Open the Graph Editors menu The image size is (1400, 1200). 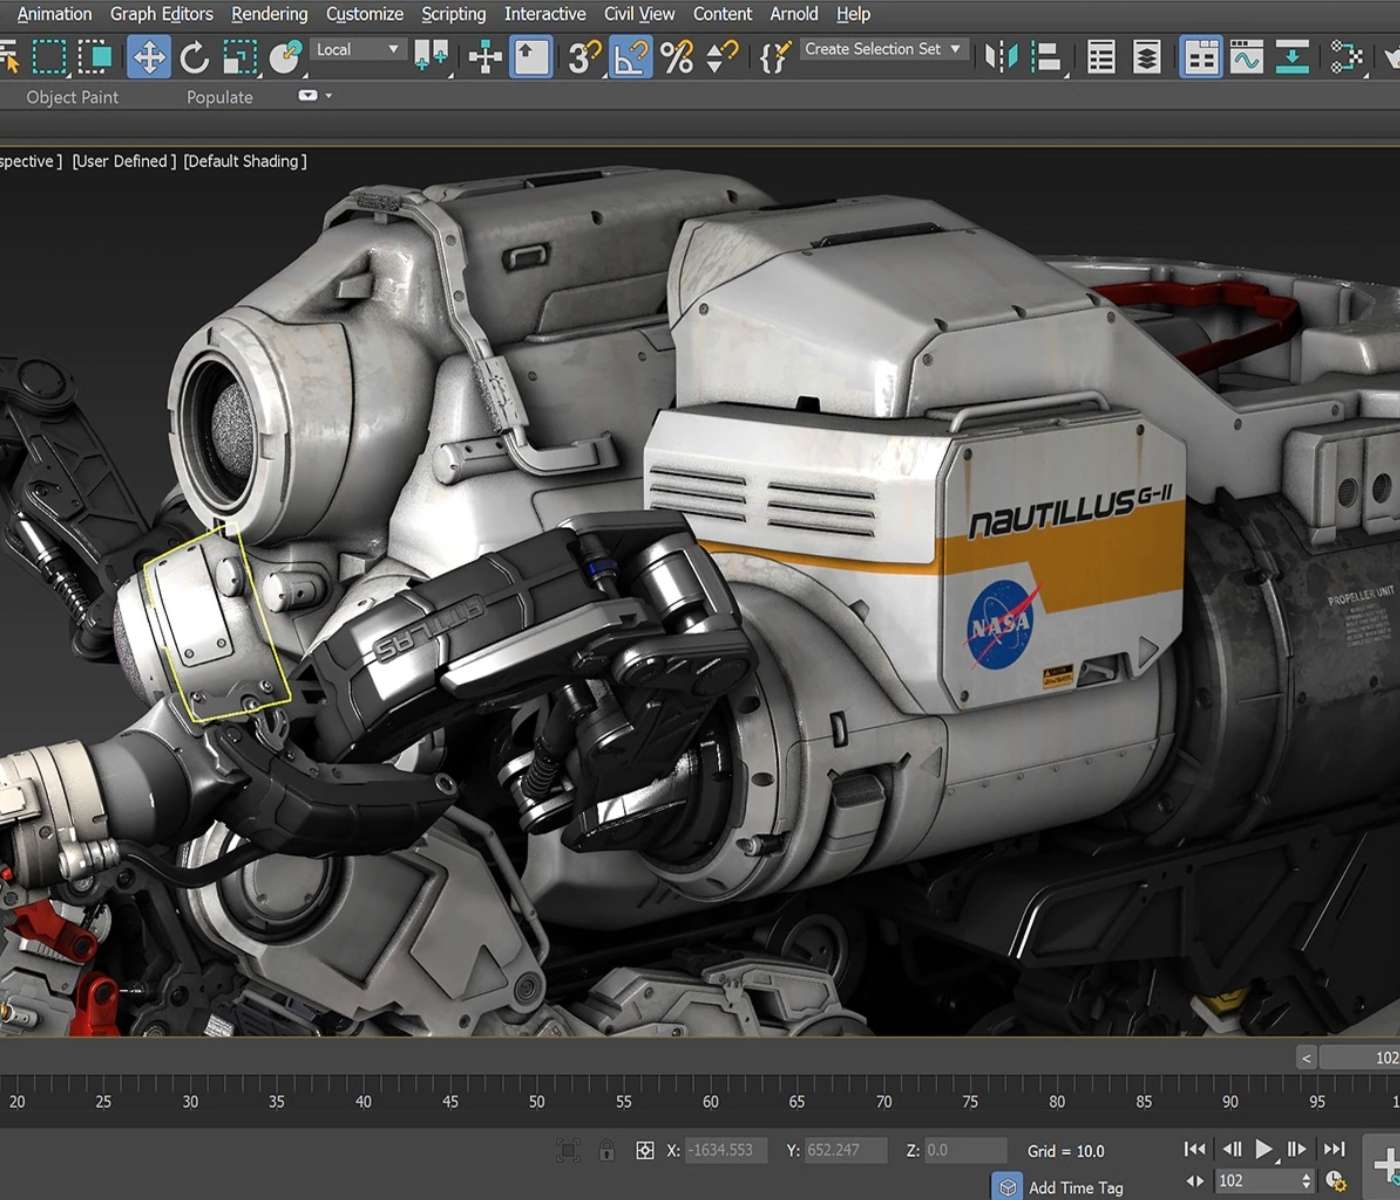161,14
